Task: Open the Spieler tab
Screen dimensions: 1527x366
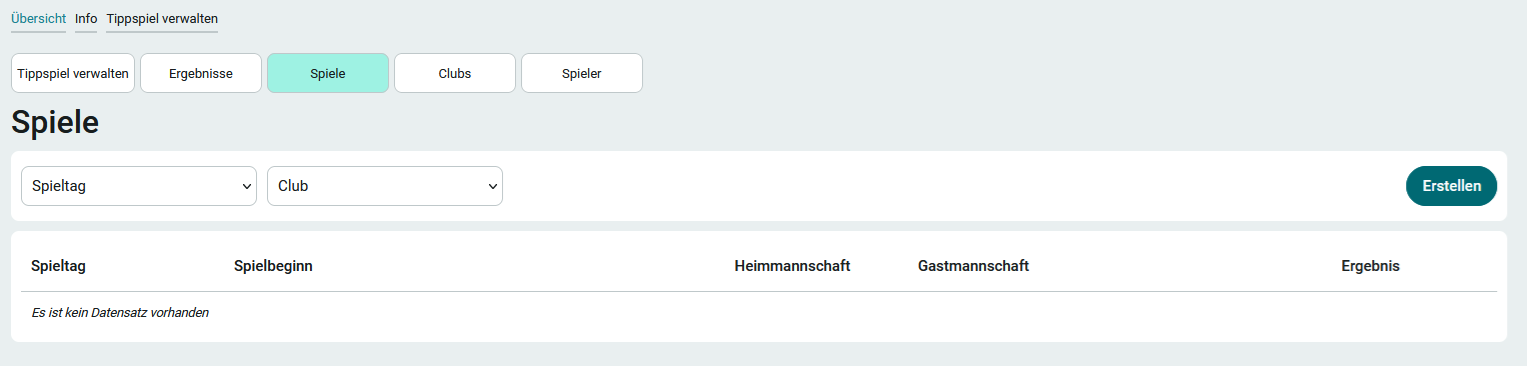Action: pos(582,73)
